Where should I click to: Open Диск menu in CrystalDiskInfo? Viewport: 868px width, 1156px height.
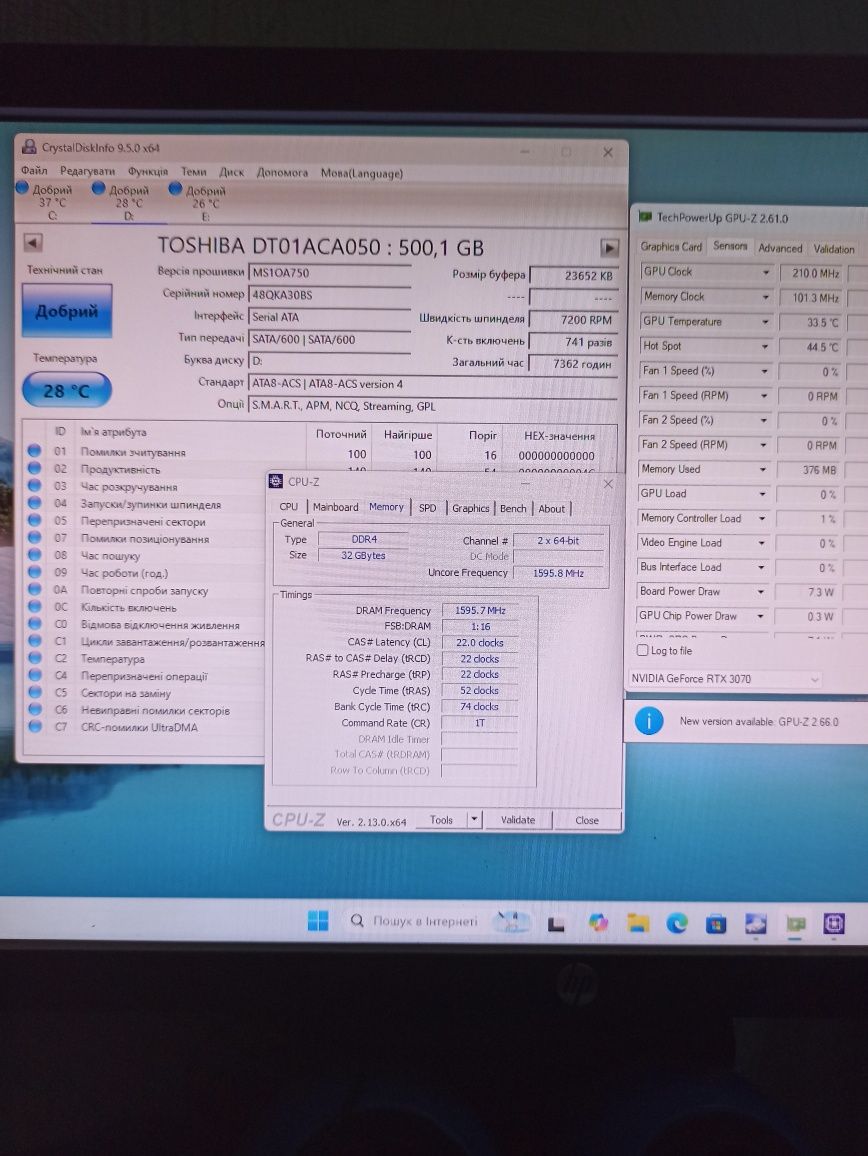pyautogui.click(x=232, y=172)
